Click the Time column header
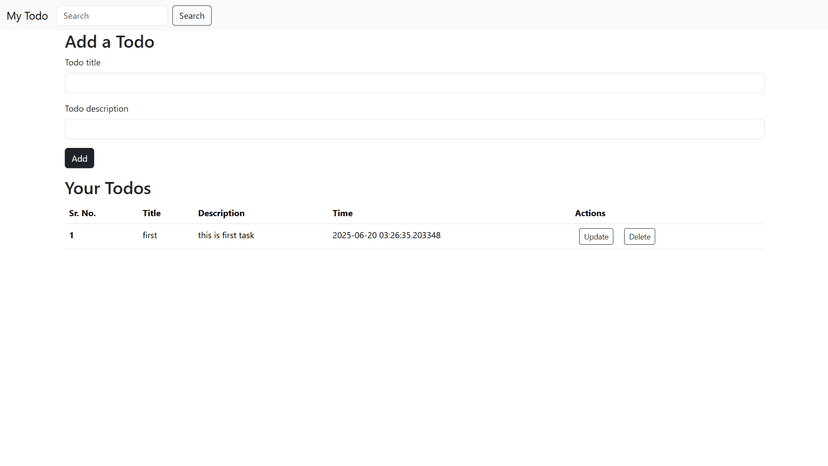The height and width of the screenshot is (466, 828). [x=342, y=213]
